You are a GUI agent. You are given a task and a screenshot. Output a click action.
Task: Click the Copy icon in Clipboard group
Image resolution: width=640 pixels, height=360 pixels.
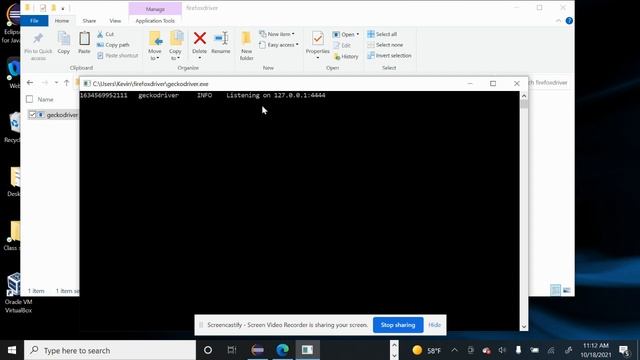(x=64, y=39)
